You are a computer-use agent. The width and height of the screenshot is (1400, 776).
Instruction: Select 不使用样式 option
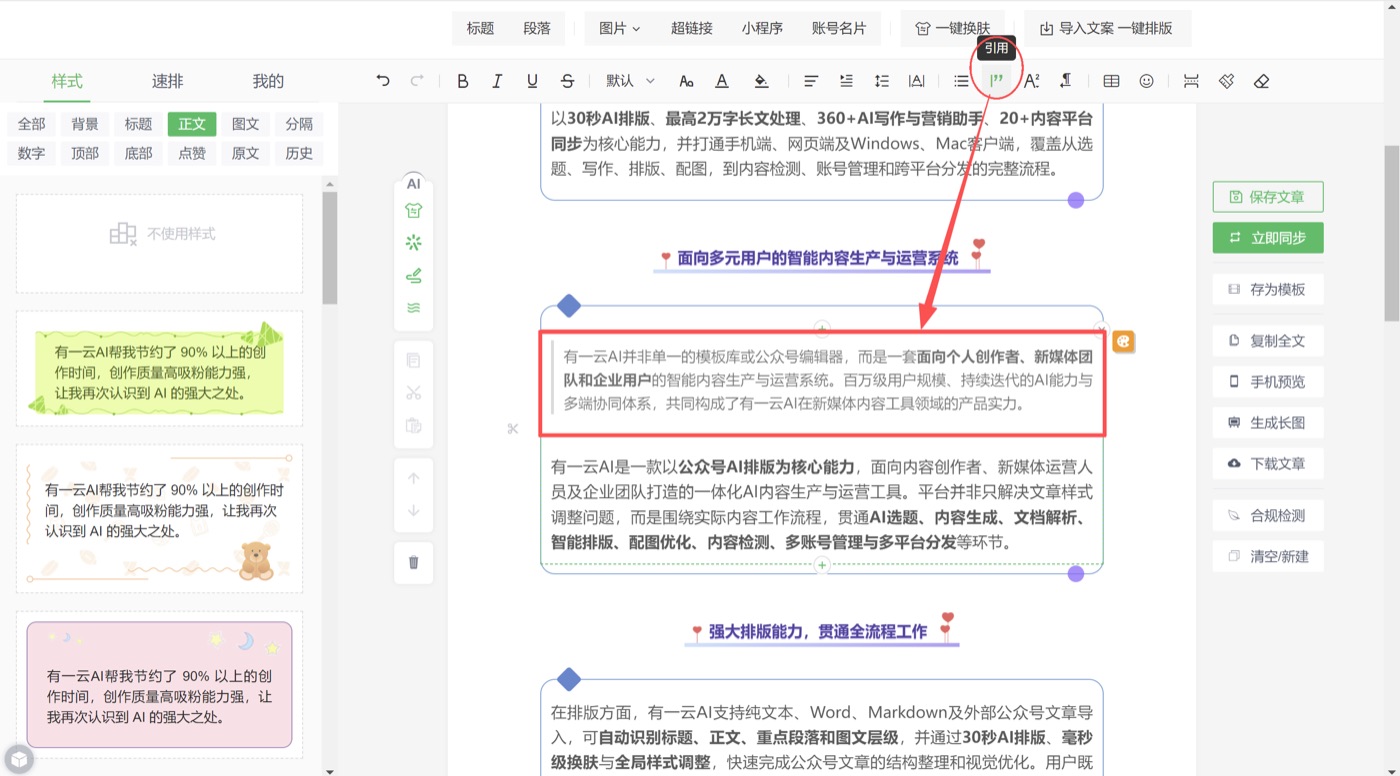click(160, 234)
